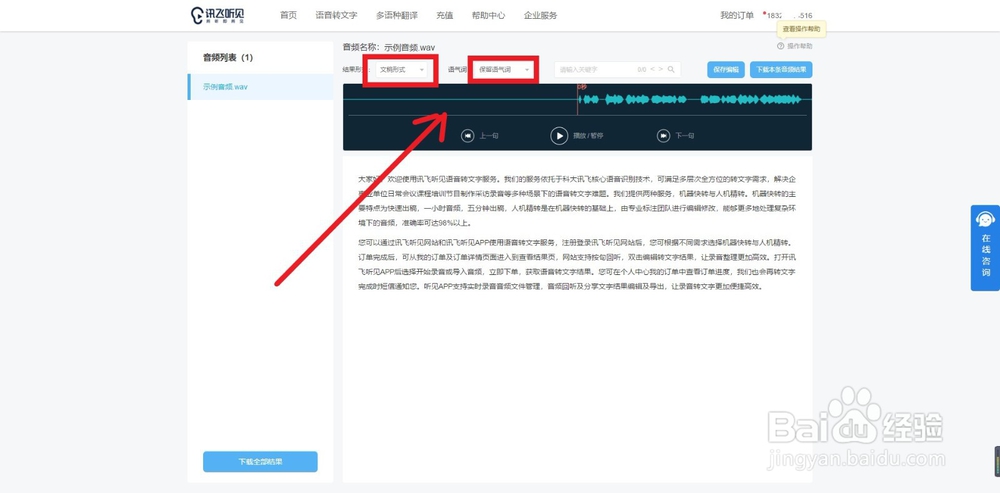The height and width of the screenshot is (493, 1000).
Task: Click the previous match '<' arrow
Action: tap(652, 70)
